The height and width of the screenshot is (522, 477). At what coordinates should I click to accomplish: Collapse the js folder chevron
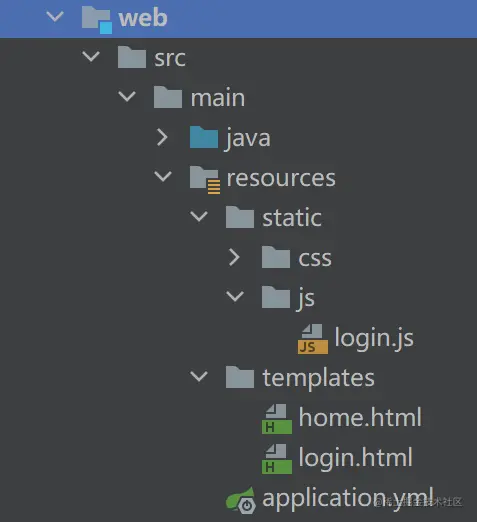(x=235, y=297)
